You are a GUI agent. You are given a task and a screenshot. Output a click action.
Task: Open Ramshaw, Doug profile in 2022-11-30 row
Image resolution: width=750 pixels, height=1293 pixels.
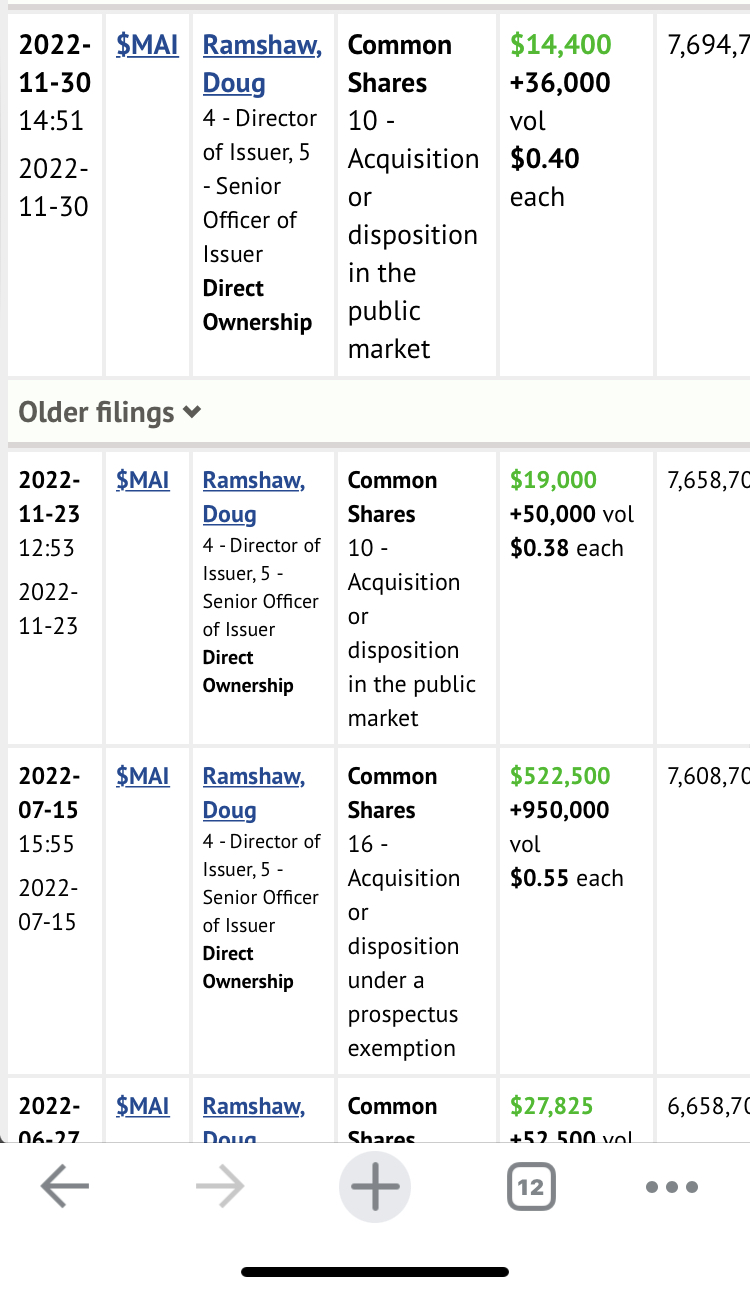(x=262, y=64)
